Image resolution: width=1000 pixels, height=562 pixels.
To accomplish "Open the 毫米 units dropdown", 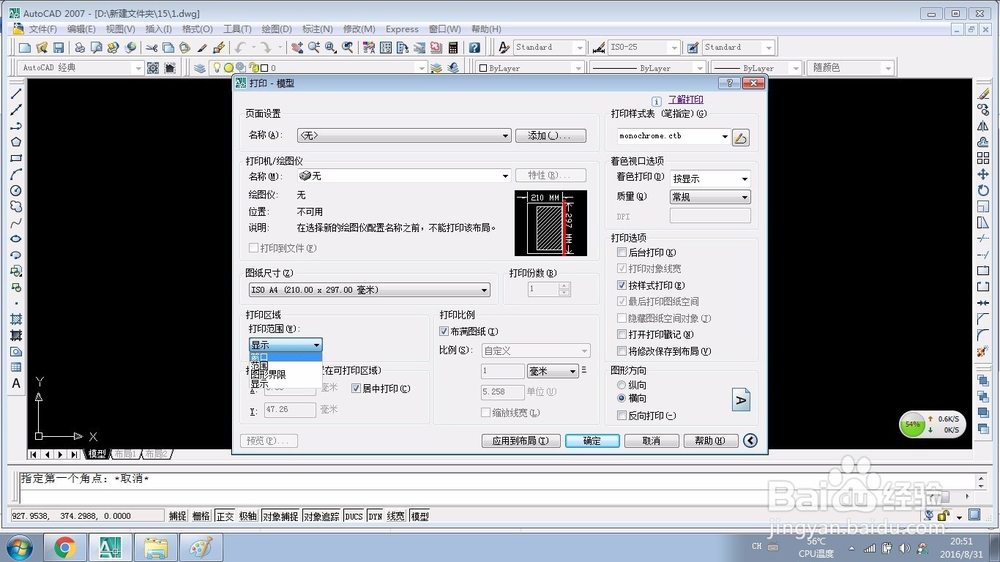I will pos(552,371).
